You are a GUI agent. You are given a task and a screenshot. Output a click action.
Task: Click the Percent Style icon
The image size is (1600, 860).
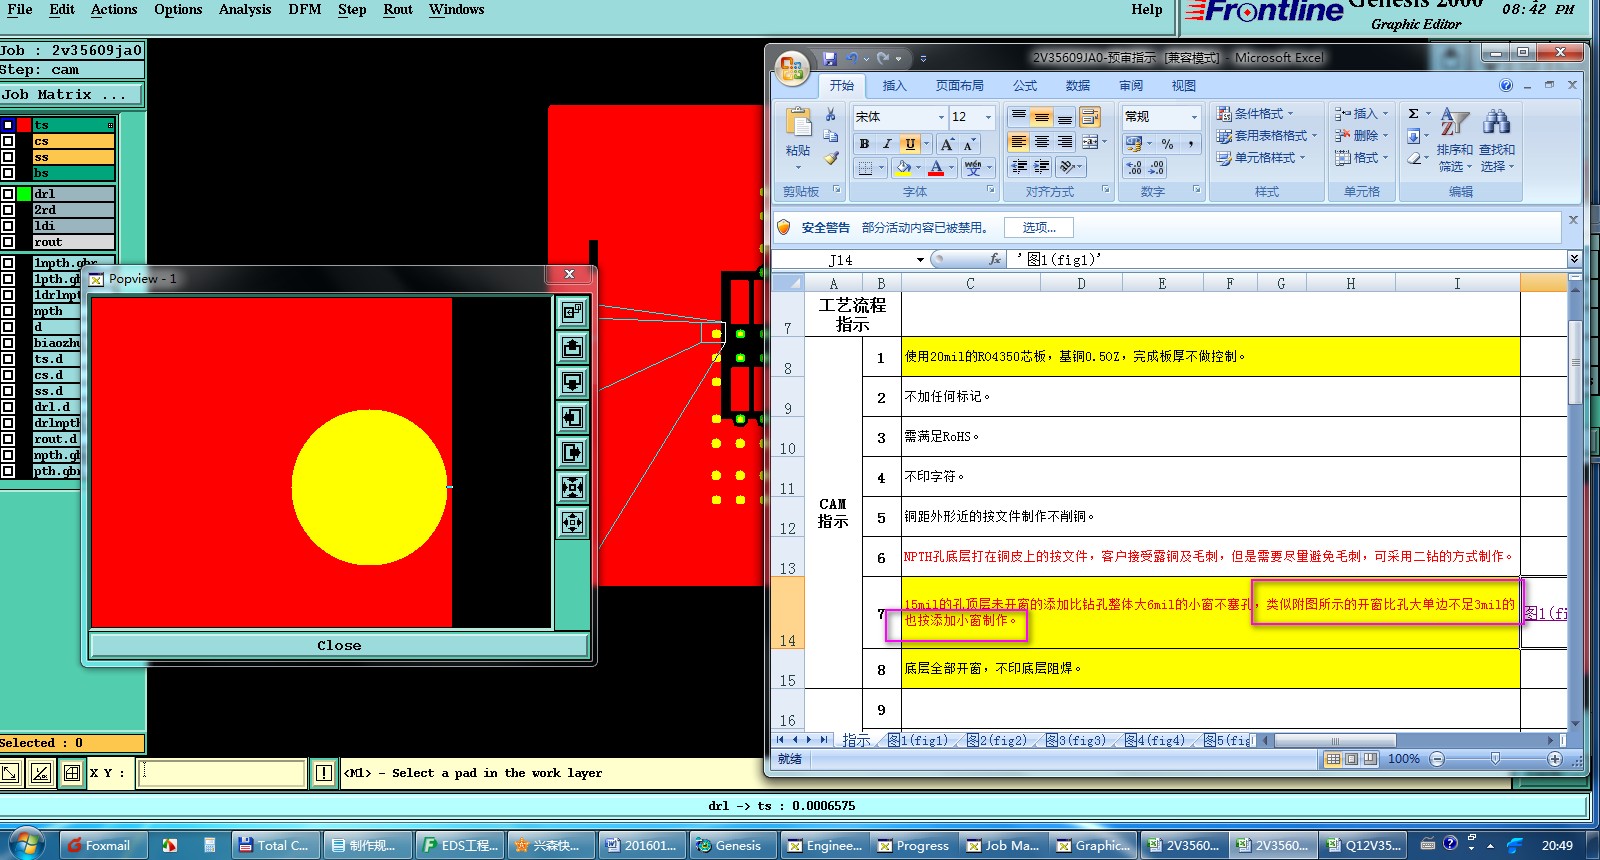point(1167,144)
